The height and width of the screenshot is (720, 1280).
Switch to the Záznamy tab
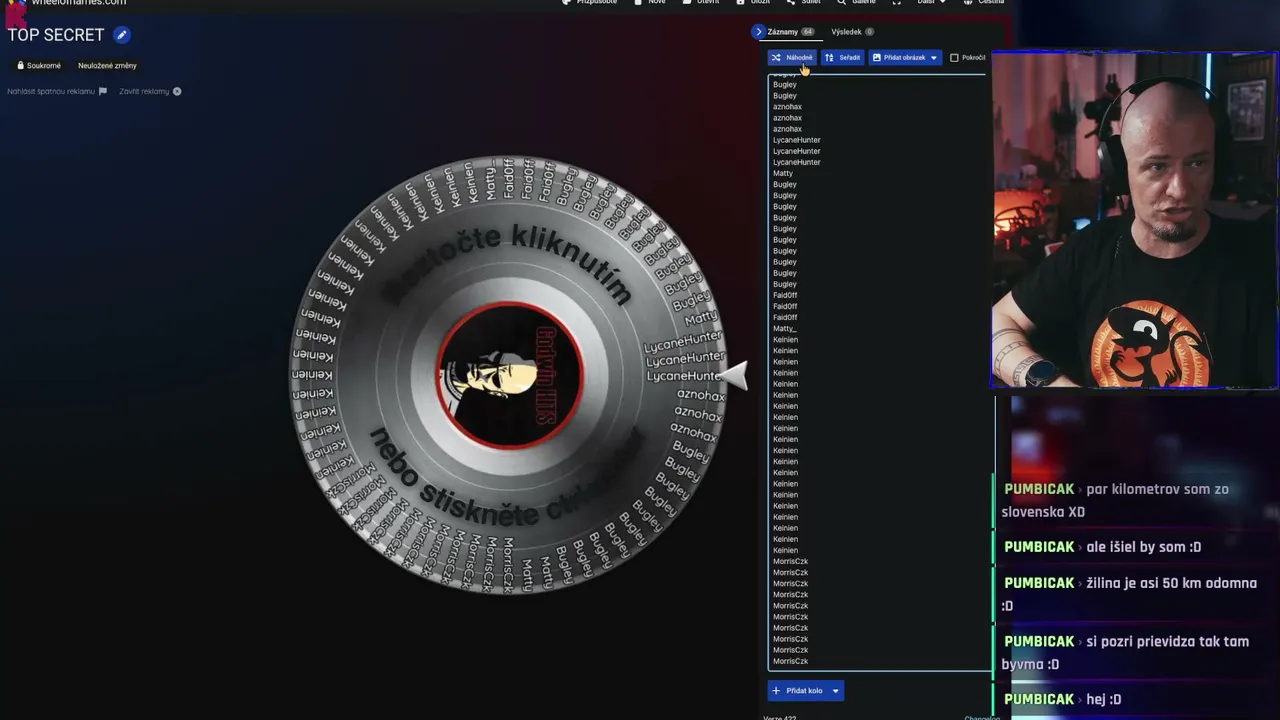pyautogui.click(x=790, y=32)
